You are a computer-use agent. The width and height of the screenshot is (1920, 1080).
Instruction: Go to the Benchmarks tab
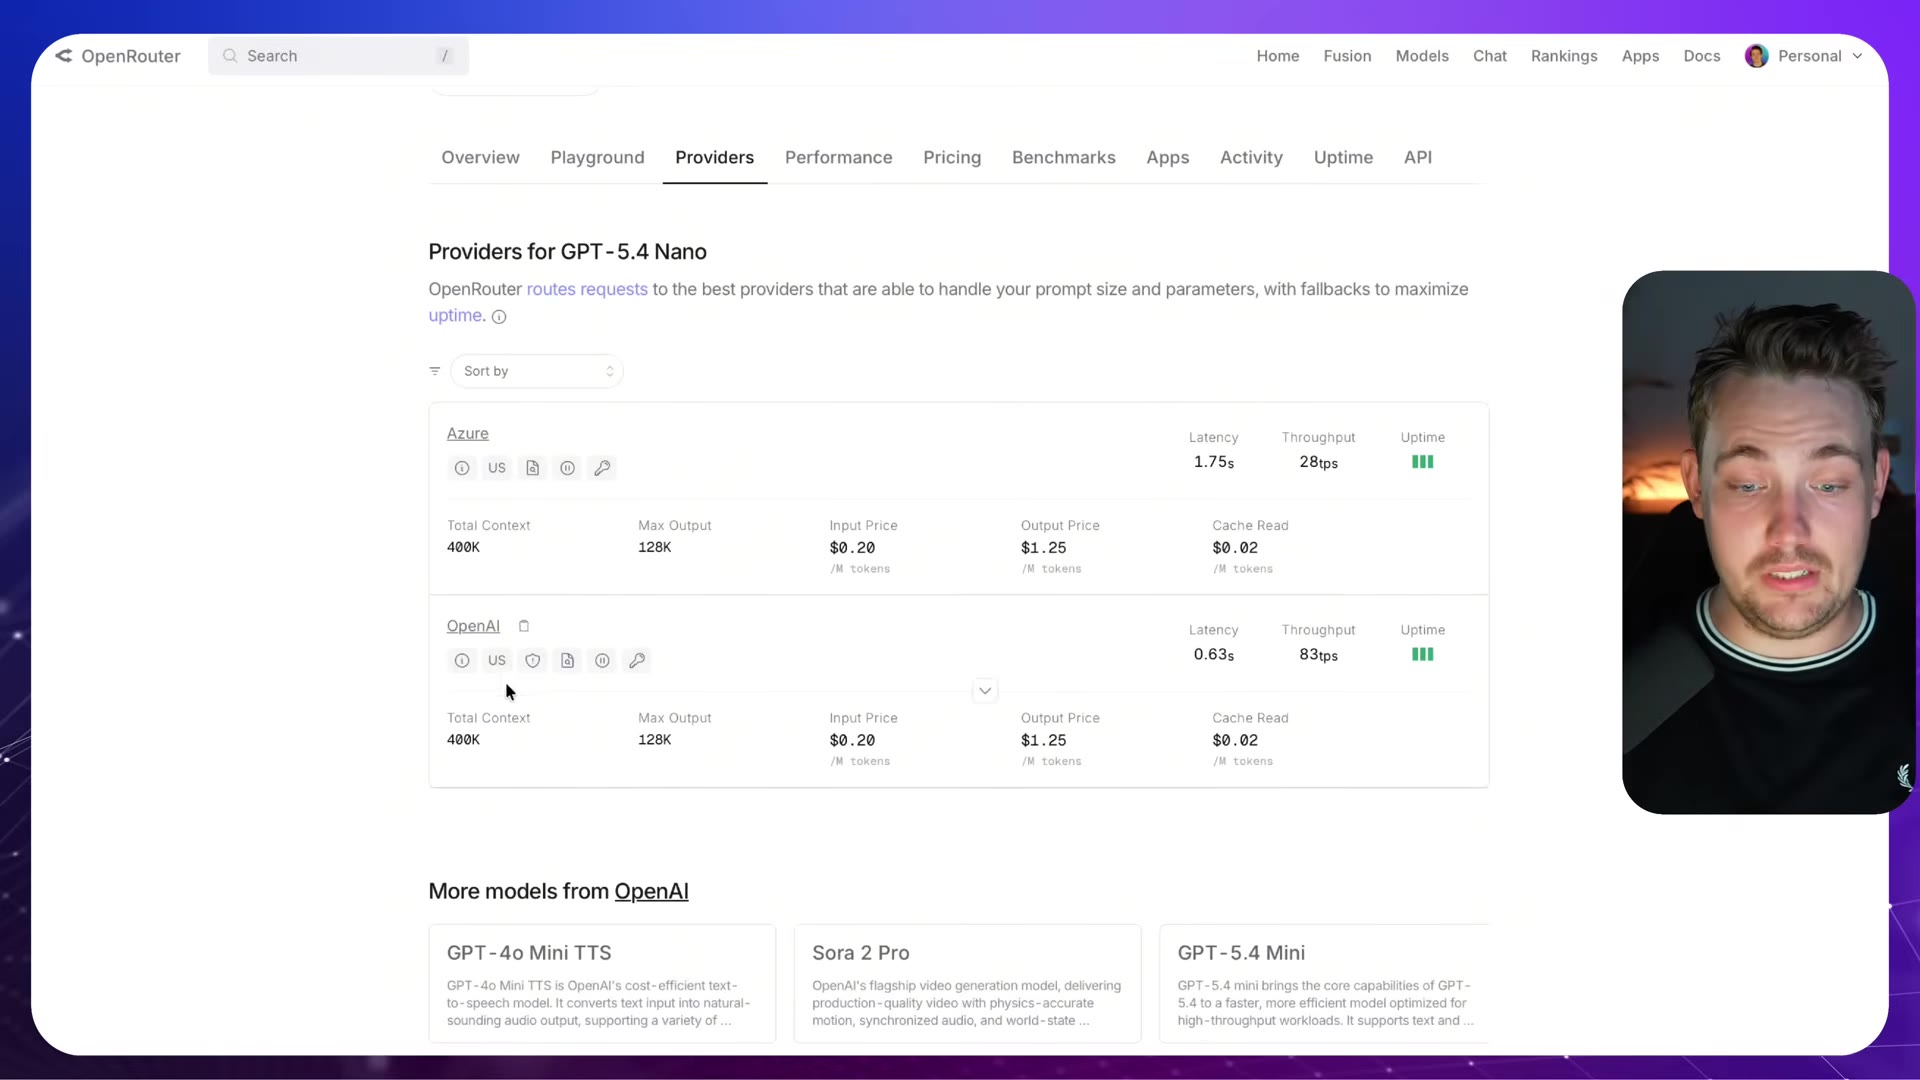pos(1063,158)
